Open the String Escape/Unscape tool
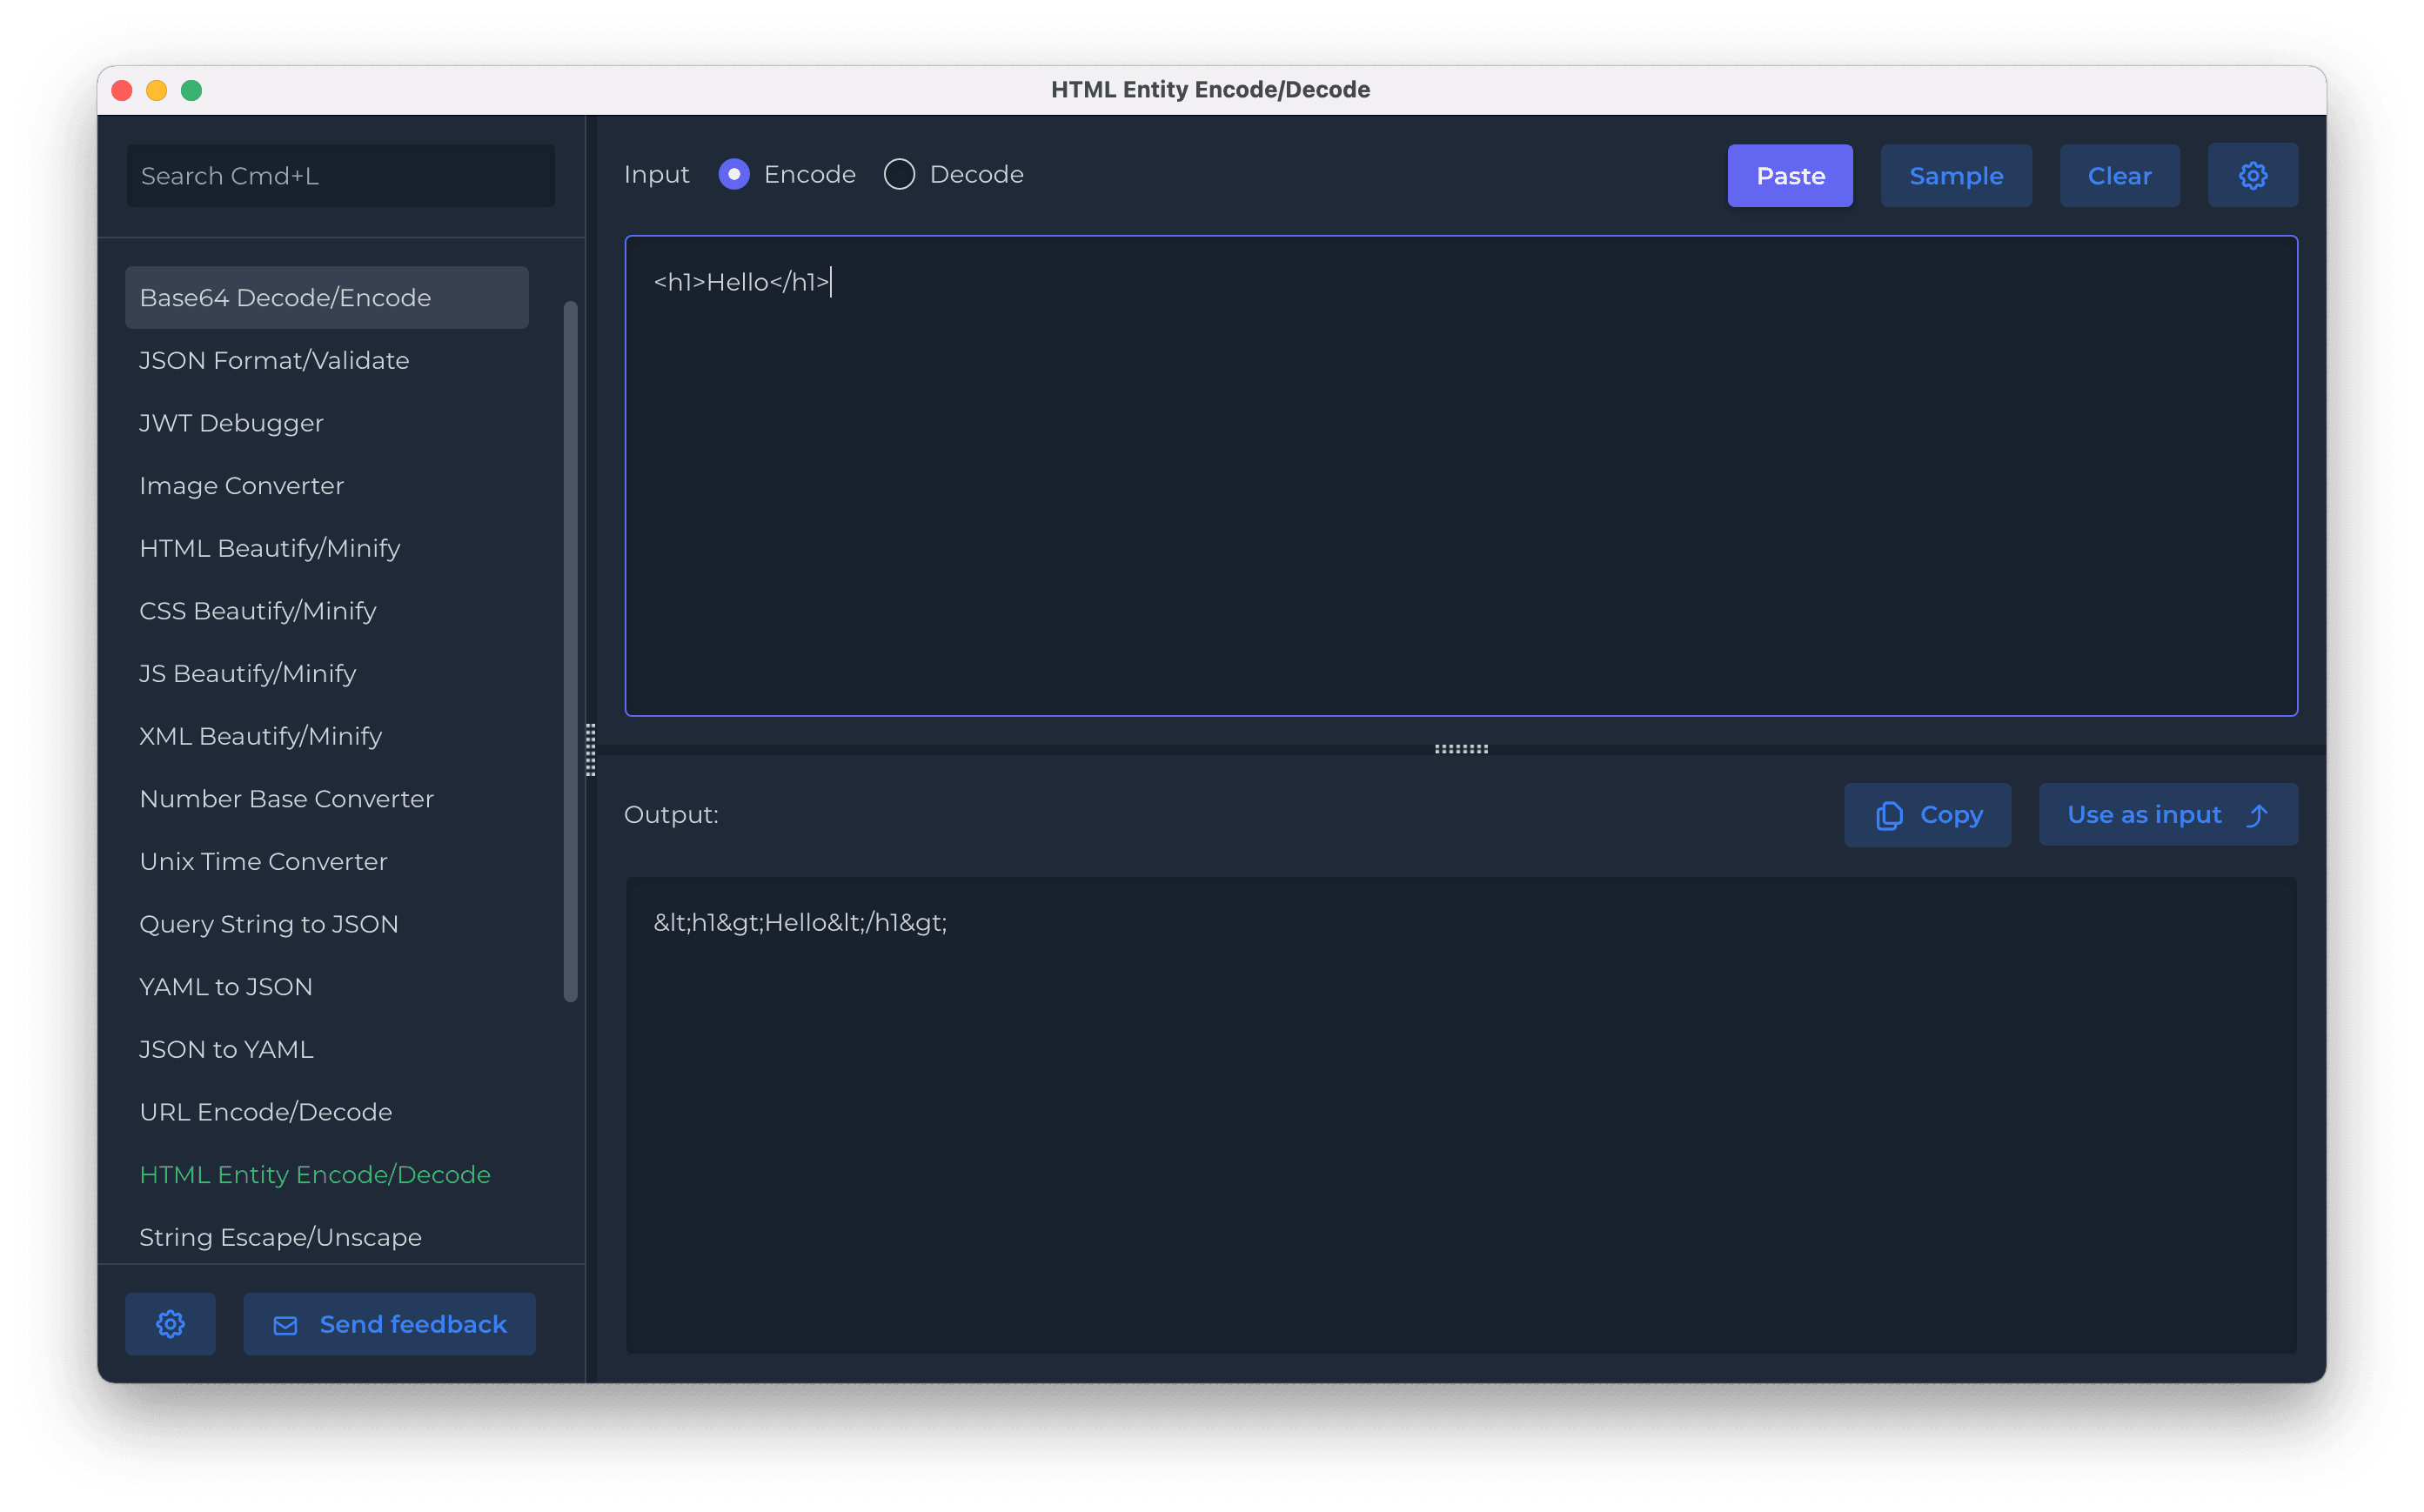This screenshot has width=2424, height=1512. pos(280,1237)
